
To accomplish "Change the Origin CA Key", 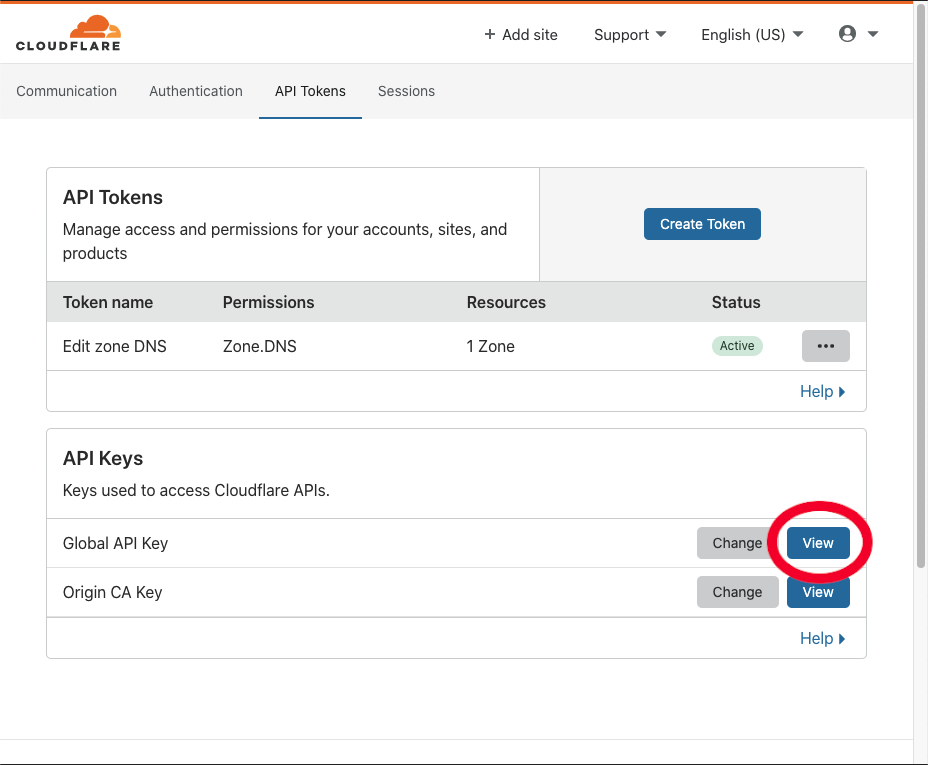I will tap(737, 592).
